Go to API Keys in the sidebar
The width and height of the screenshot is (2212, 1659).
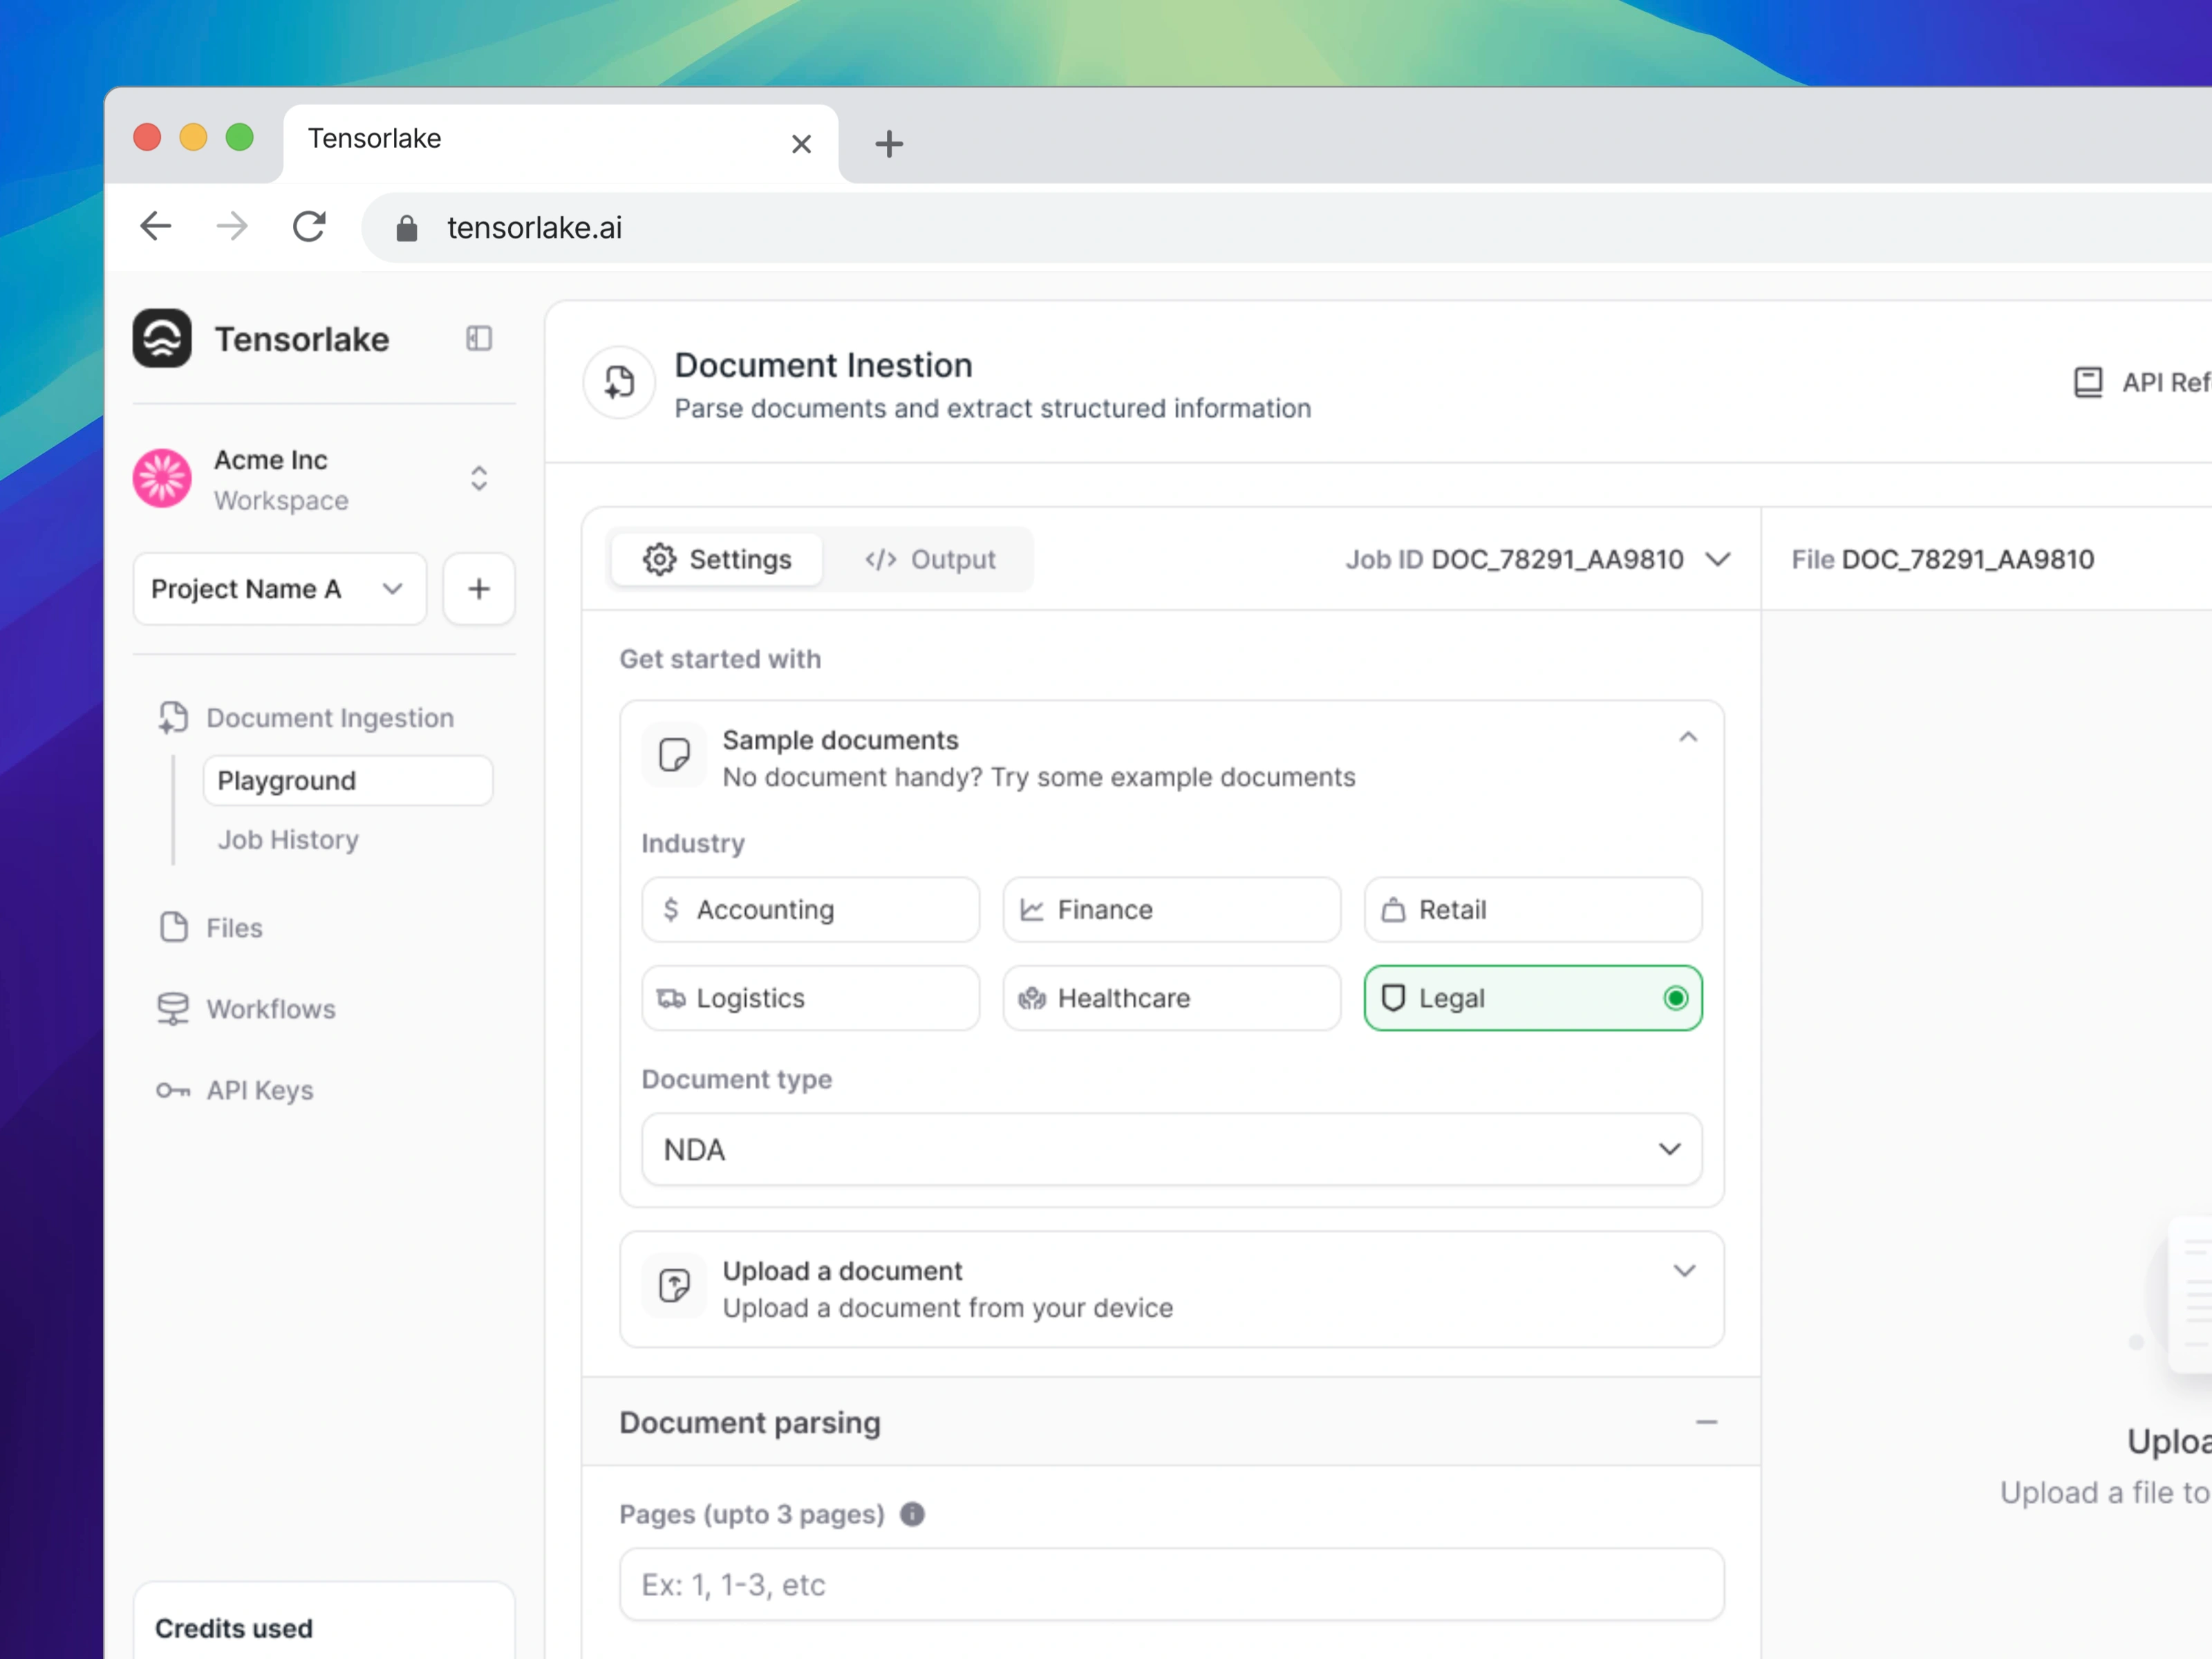pyautogui.click(x=259, y=1090)
